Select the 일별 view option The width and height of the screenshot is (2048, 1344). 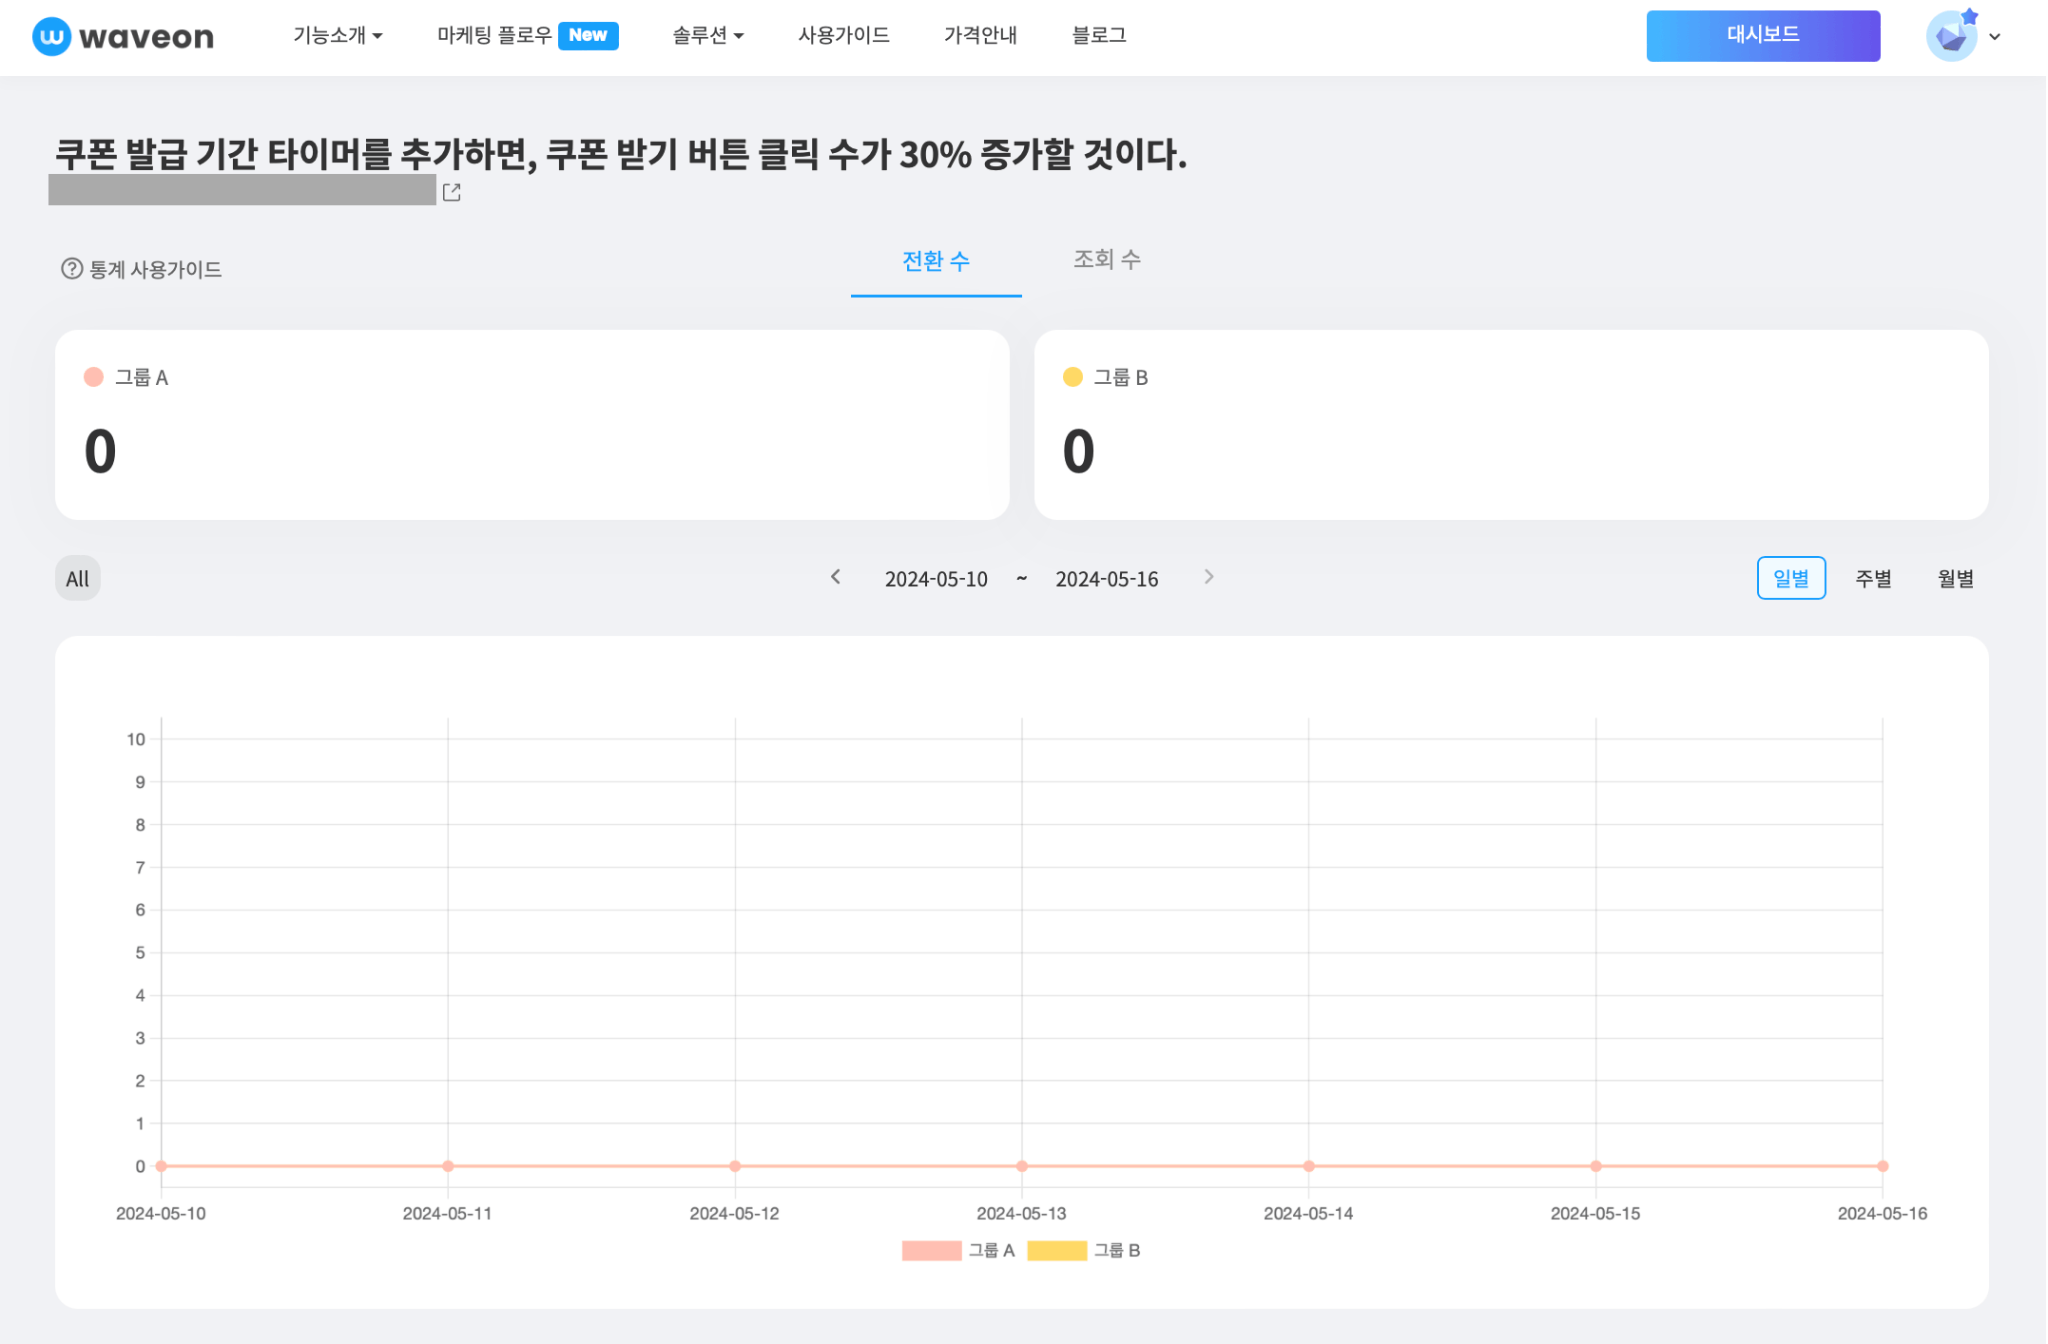point(1792,578)
